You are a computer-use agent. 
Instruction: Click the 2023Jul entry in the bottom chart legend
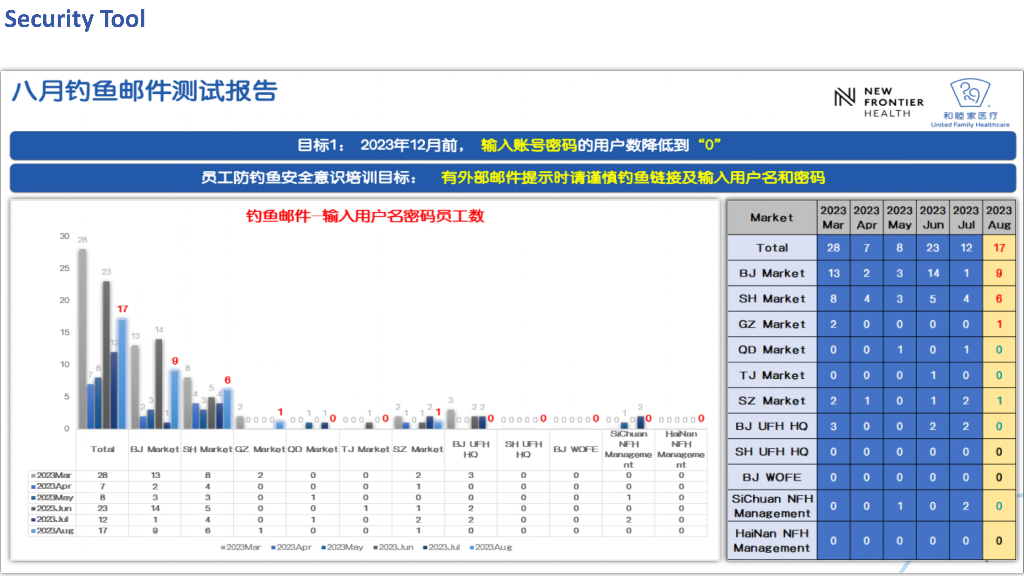(441, 547)
